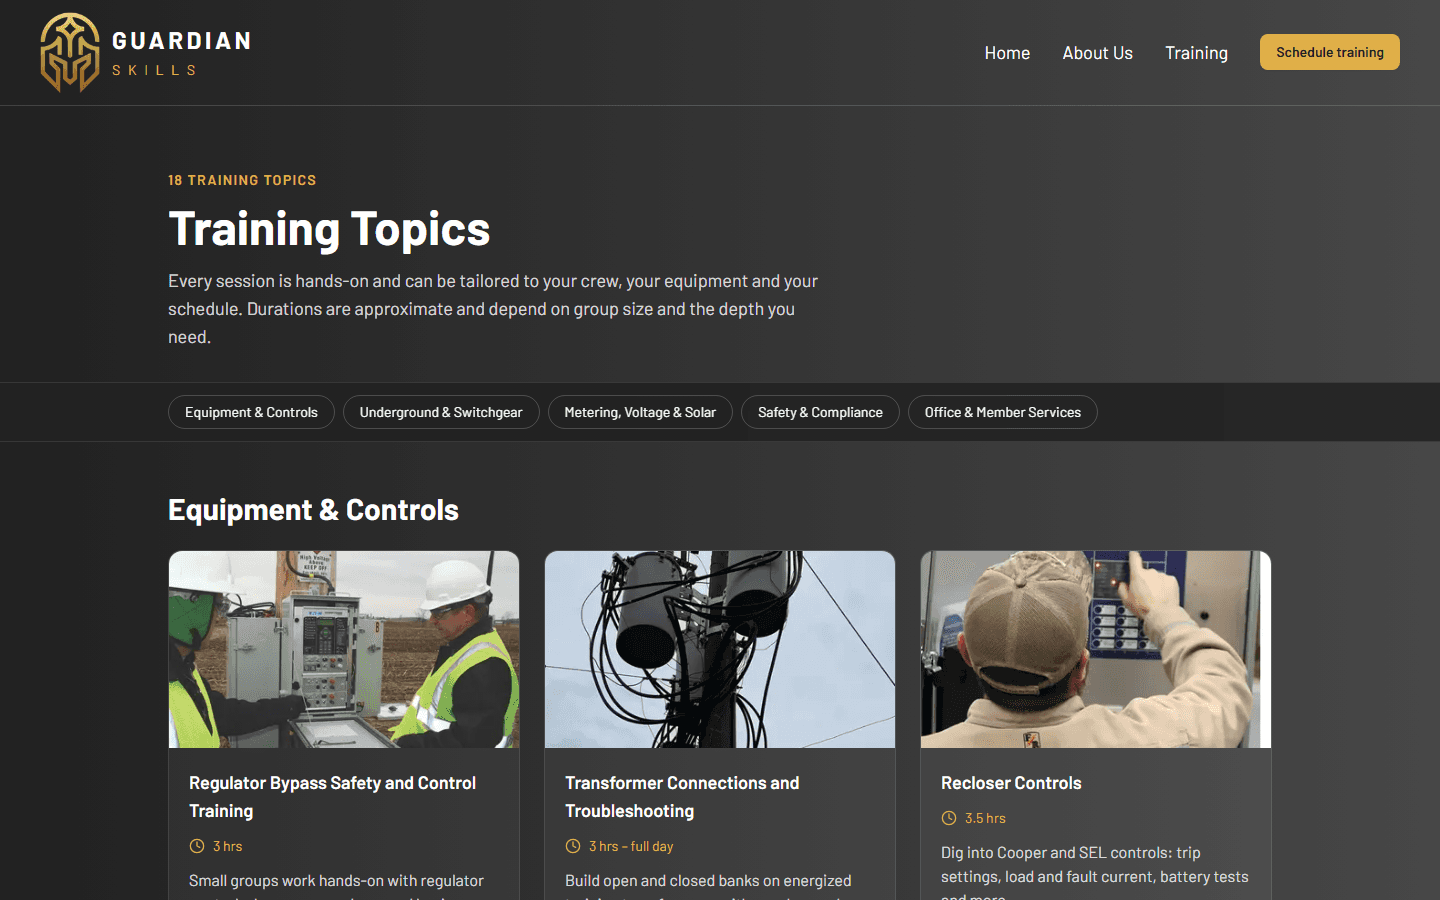Click the '3 hrs' duration text
This screenshot has height=900, width=1440.
click(x=228, y=846)
